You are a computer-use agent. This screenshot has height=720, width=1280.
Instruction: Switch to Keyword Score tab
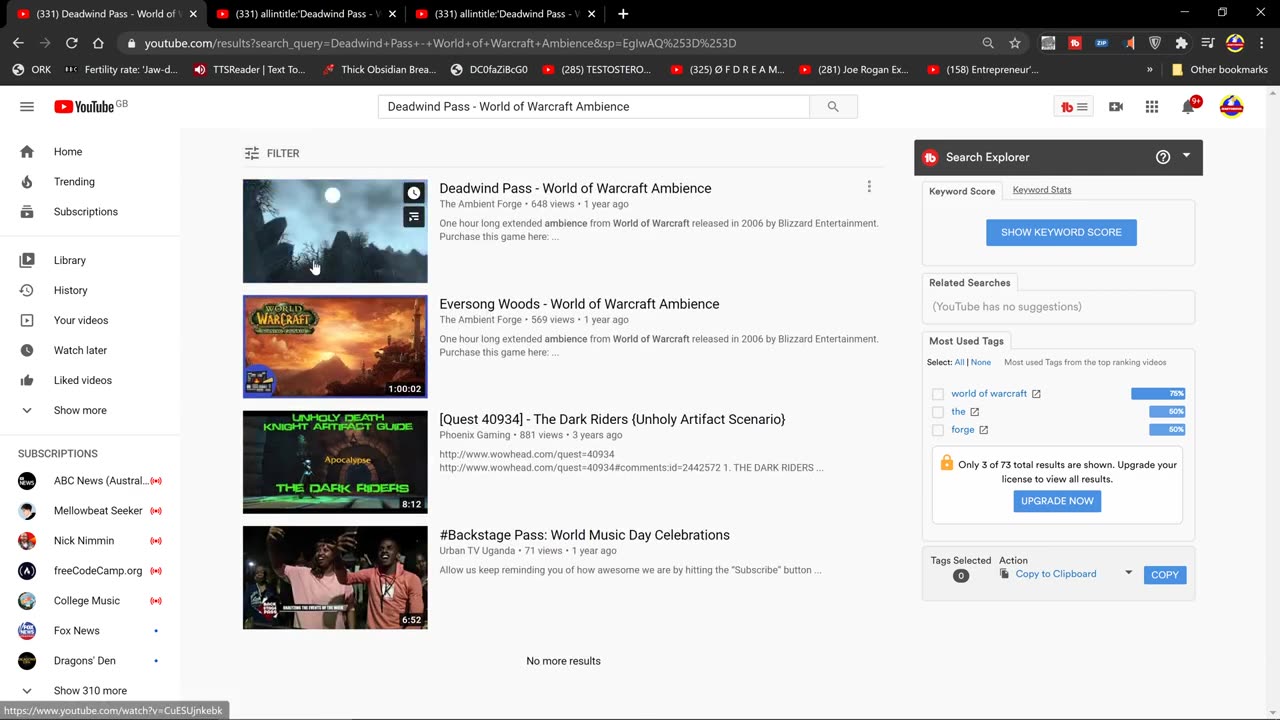962,191
